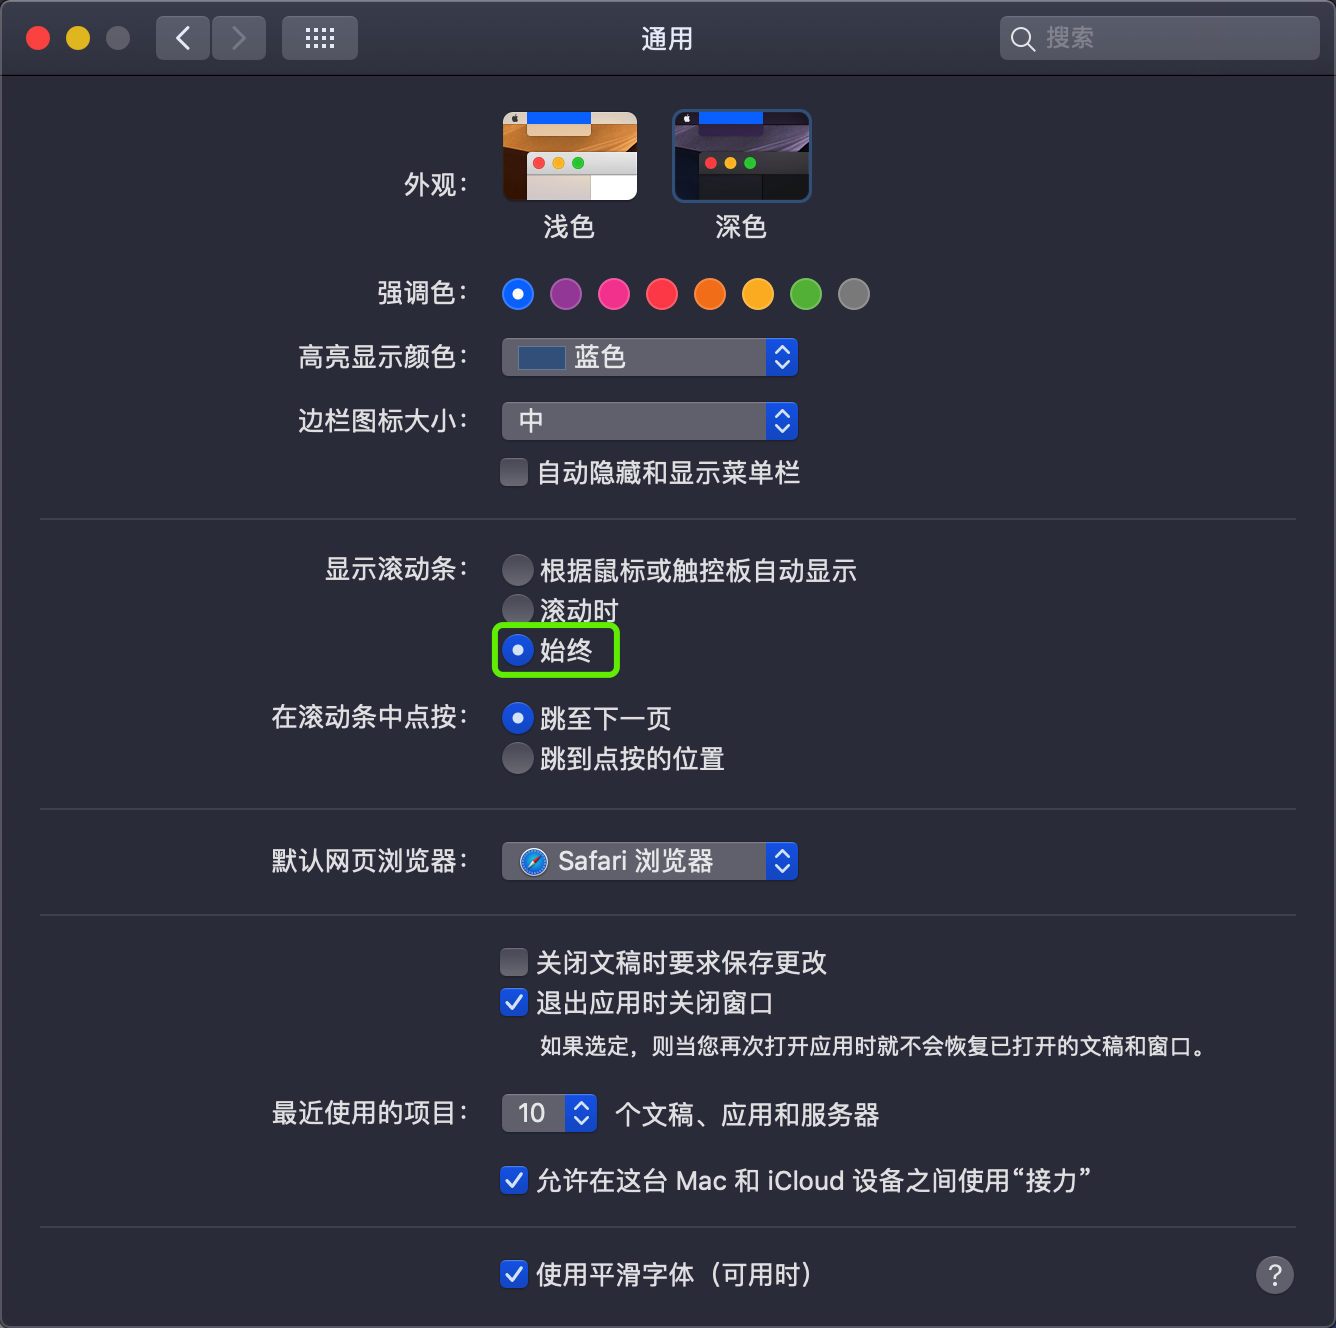1336x1328 pixels.
Task: Click the 搜索 search field
Action: [1160, 38]
